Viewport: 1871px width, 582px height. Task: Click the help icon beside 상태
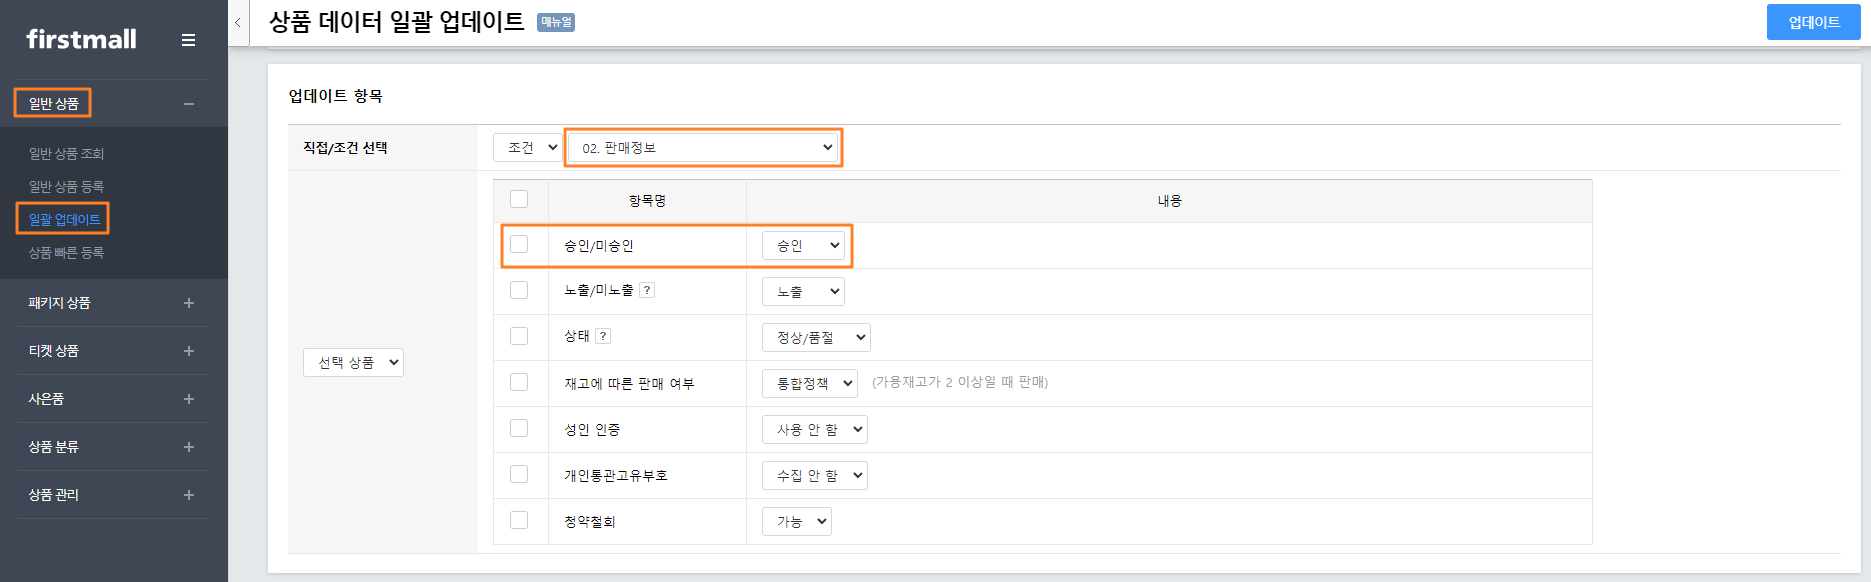coord(603,336)
